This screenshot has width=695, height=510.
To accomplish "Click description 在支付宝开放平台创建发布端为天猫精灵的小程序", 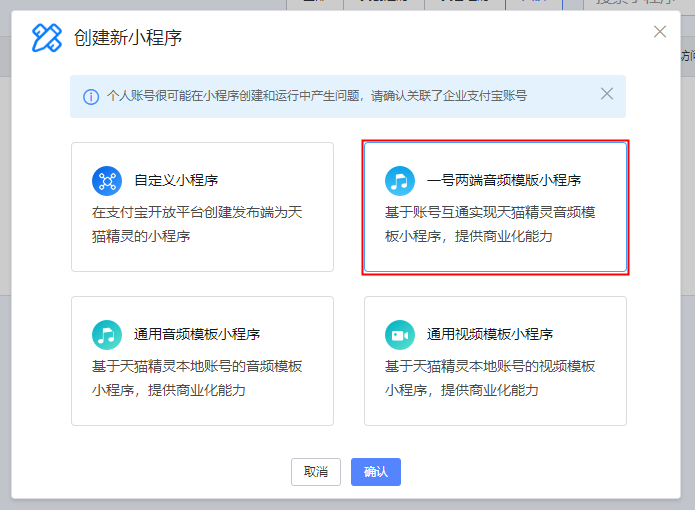I will [x=197, y=224].
